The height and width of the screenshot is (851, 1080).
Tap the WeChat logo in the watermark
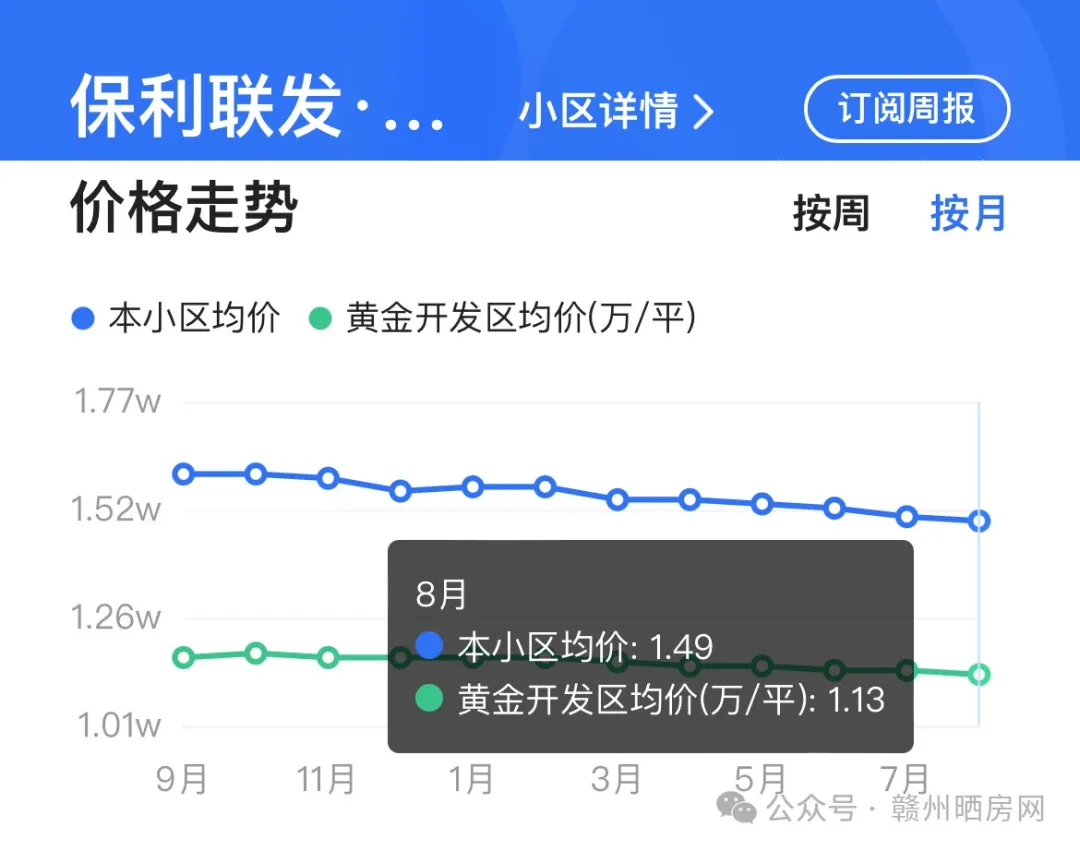[736, 808]
